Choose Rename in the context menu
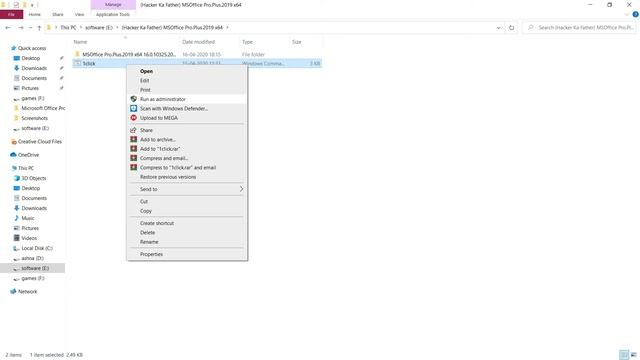The height and width of the screenshot is (360, 640). (x=187, y=242)
